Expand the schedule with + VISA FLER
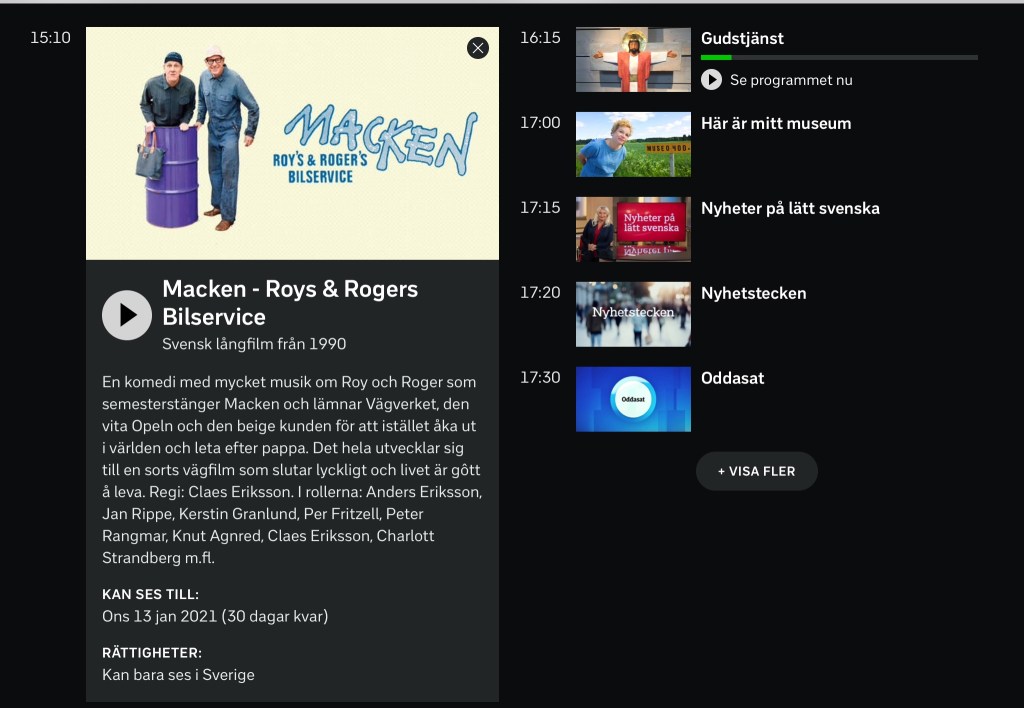1024x708 pixels. (756, 471)
